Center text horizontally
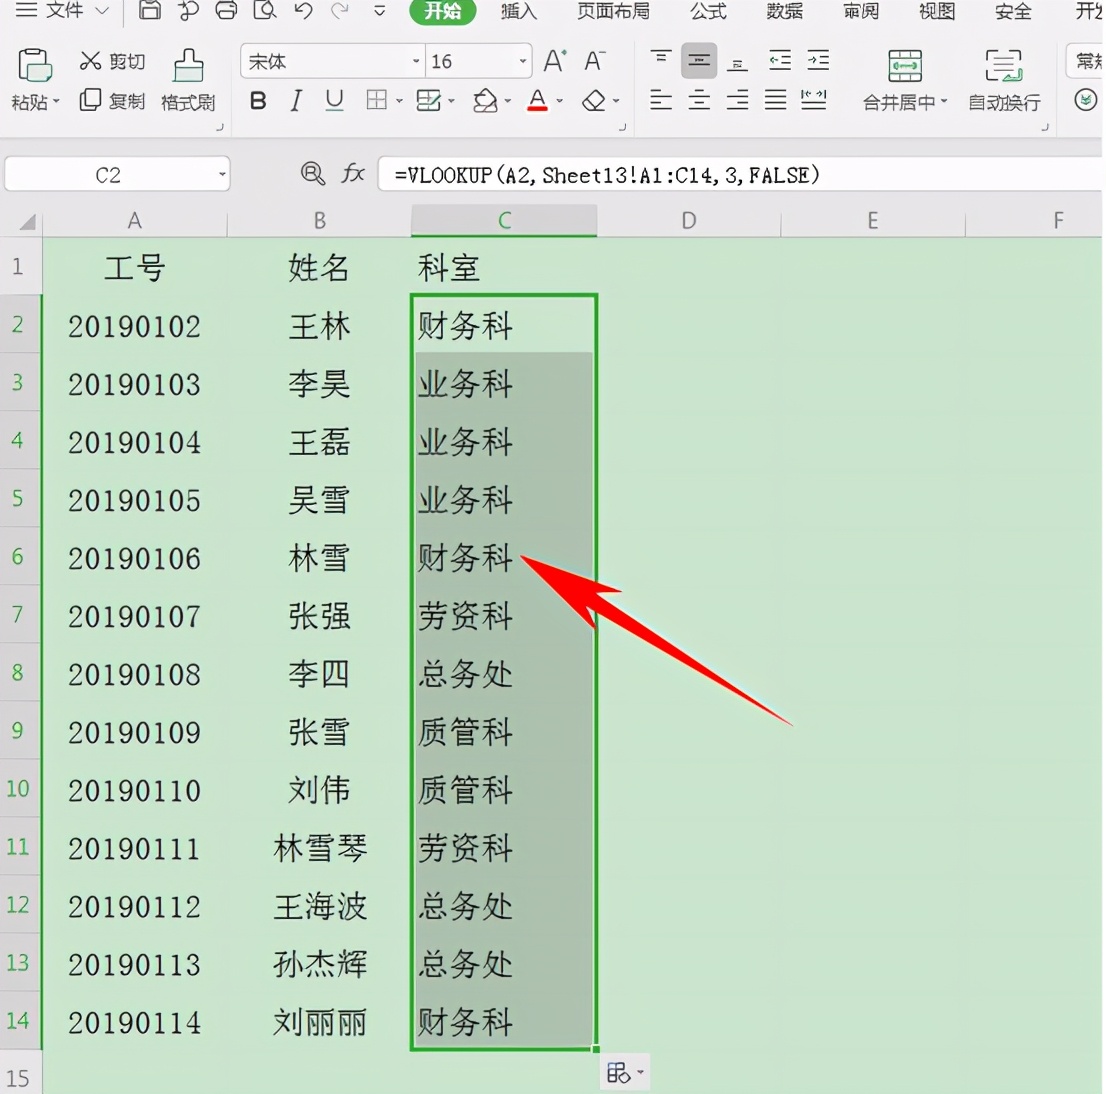This screenshot has height=1094, width=1106. tap(699, 100)
